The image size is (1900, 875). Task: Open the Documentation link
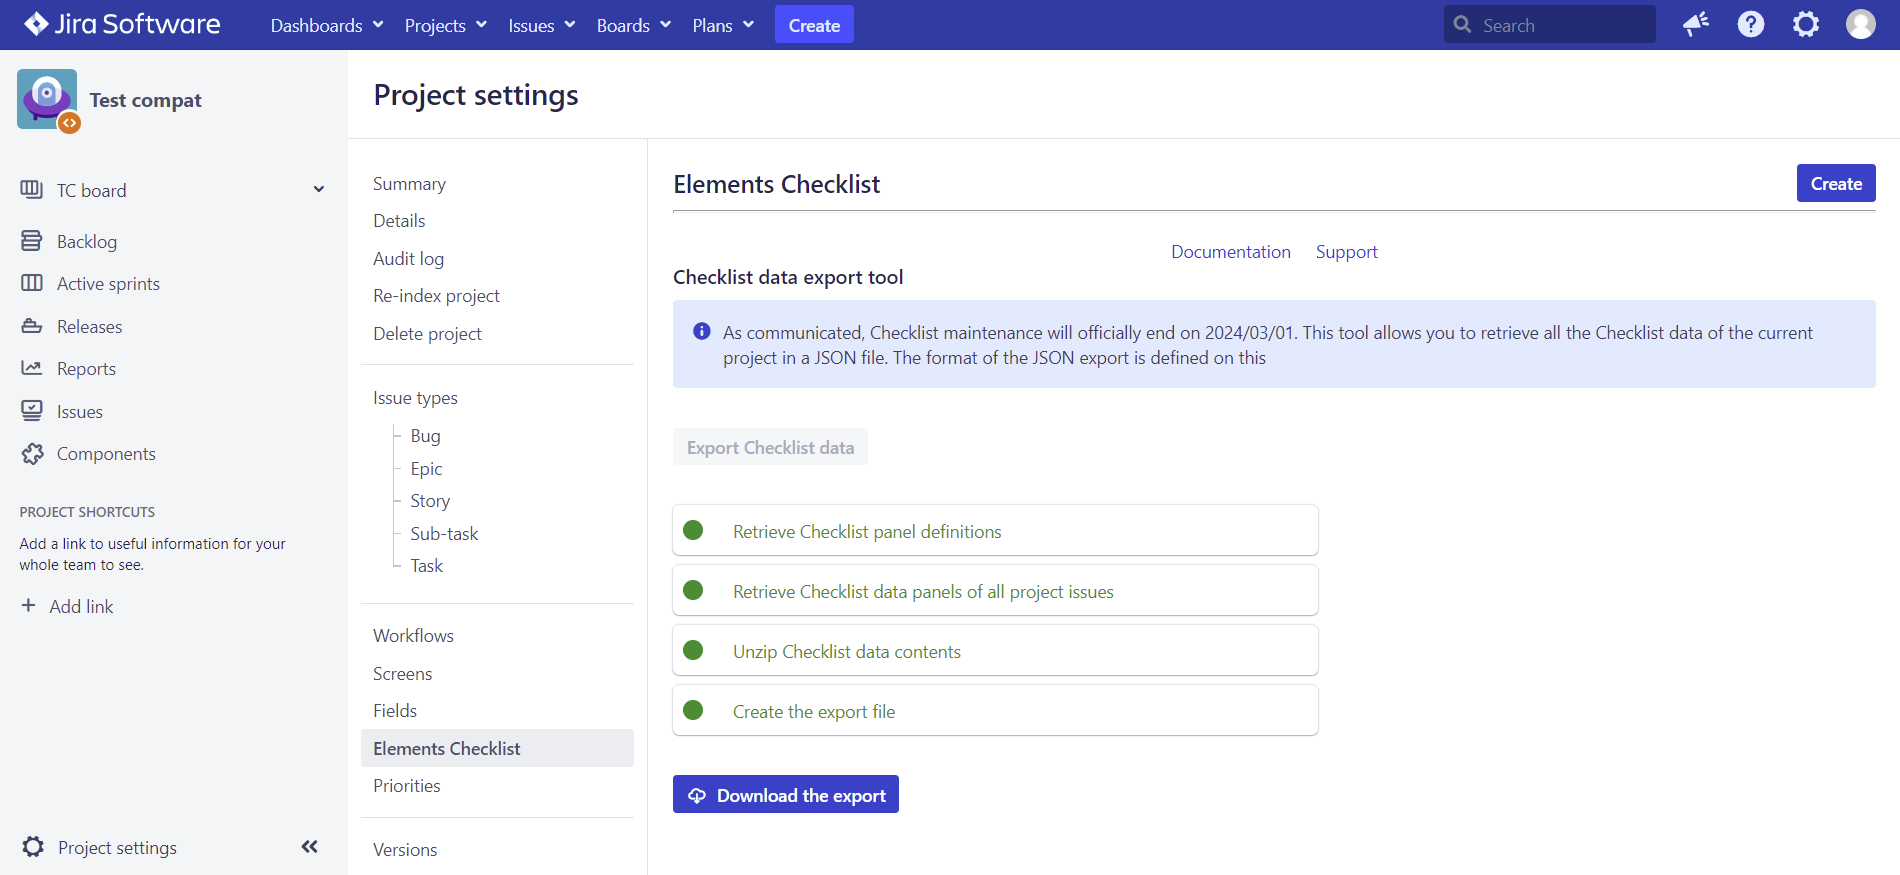(x=1230, y=252)
